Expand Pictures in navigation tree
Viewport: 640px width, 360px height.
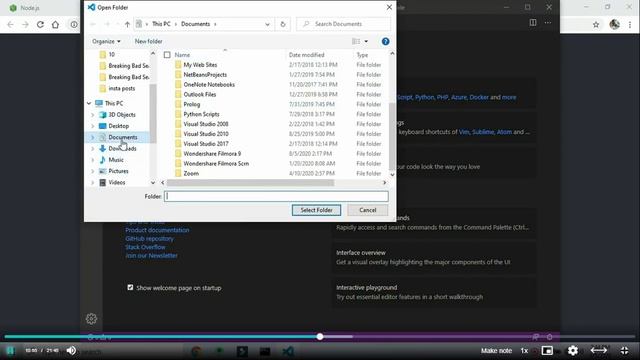click(93, 171)
